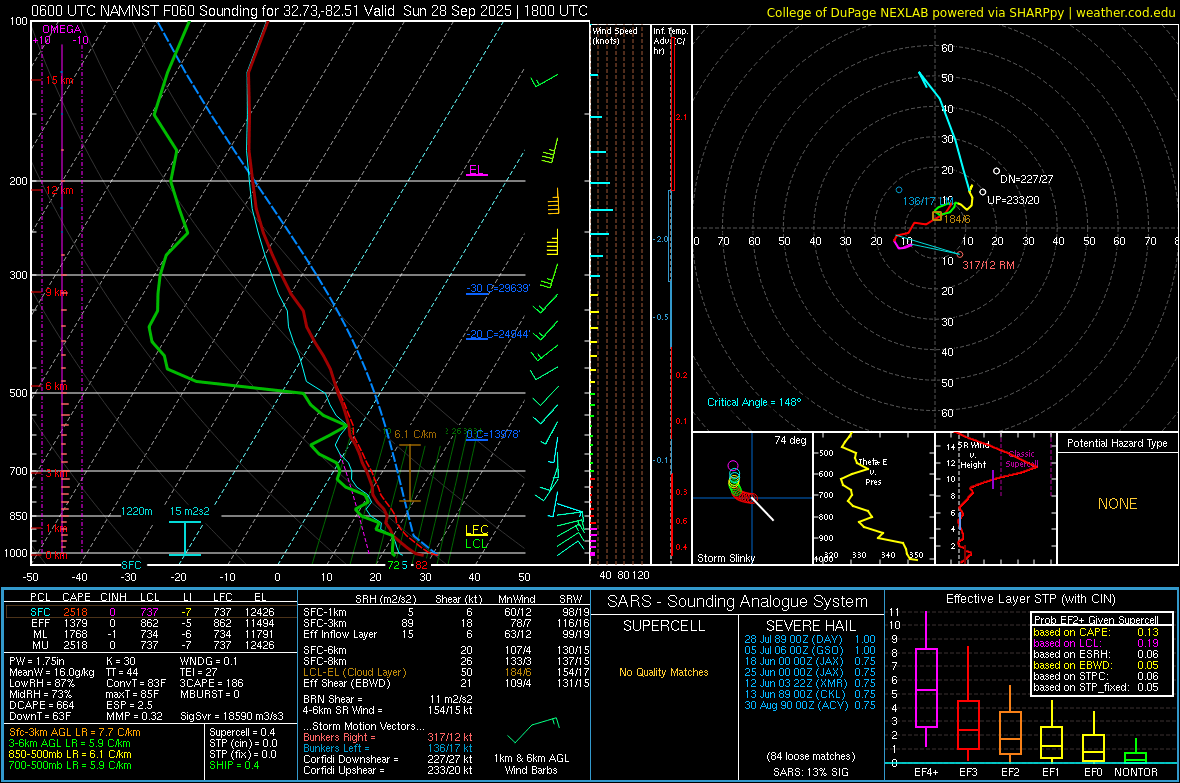Click the Supercell = 0.4 composite value

click(x=242, y=732)
